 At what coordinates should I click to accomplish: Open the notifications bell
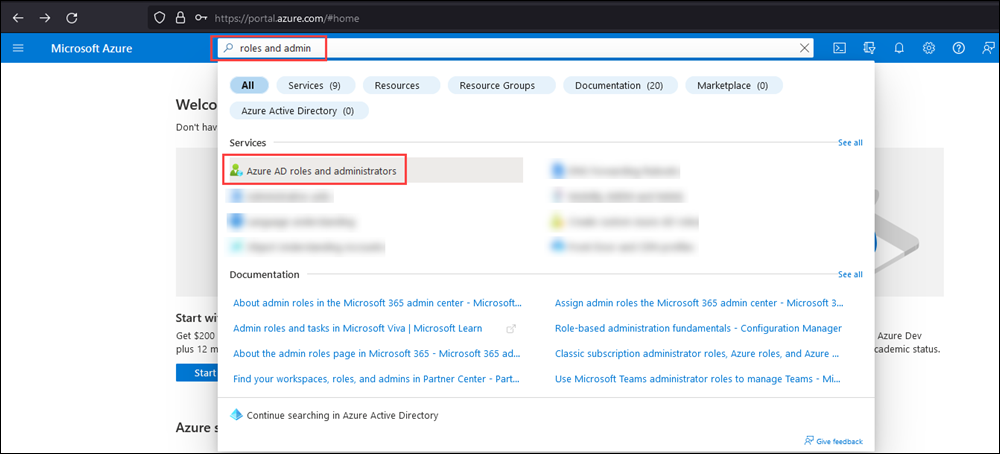point(899,48)
